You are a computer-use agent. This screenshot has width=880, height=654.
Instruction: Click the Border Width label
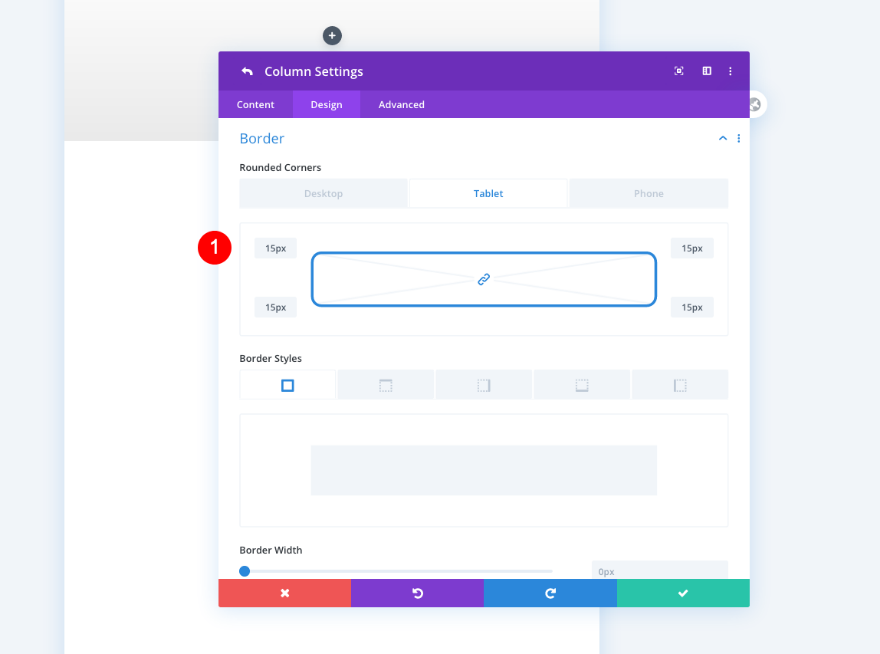[271, 550]
